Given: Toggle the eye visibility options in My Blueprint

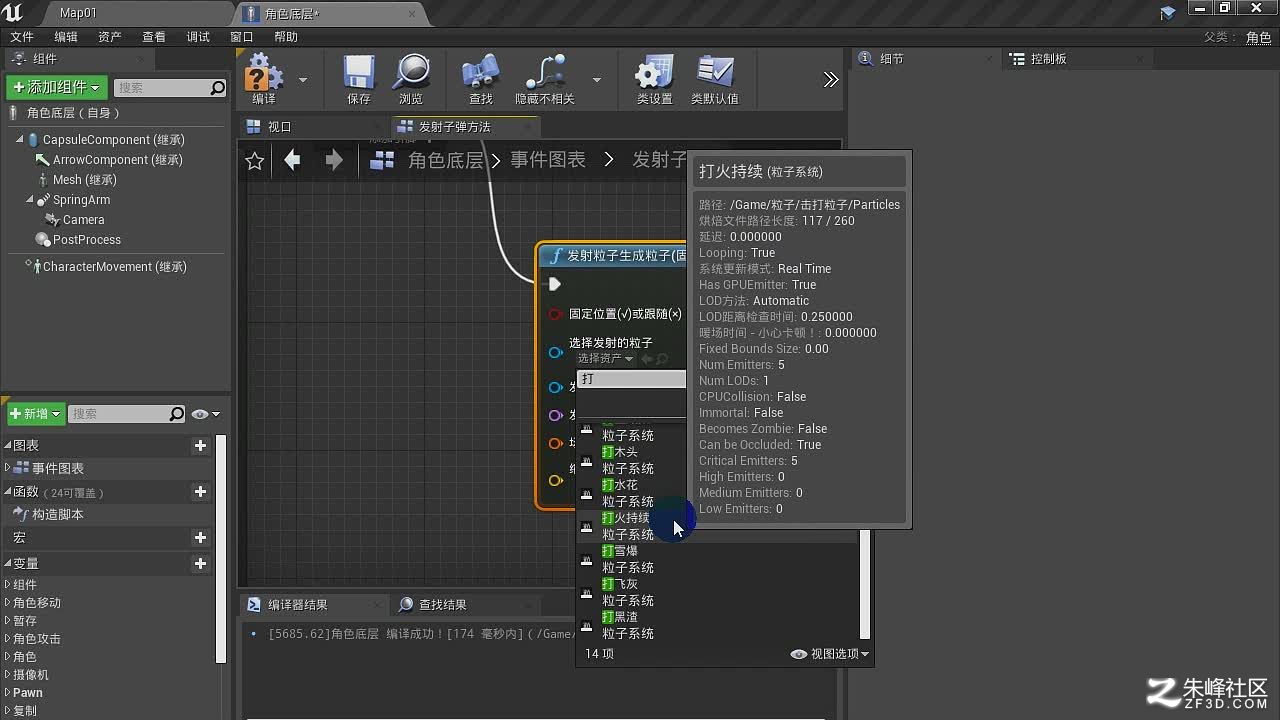Looking at the screenshot, I should [x=205, y=414].
